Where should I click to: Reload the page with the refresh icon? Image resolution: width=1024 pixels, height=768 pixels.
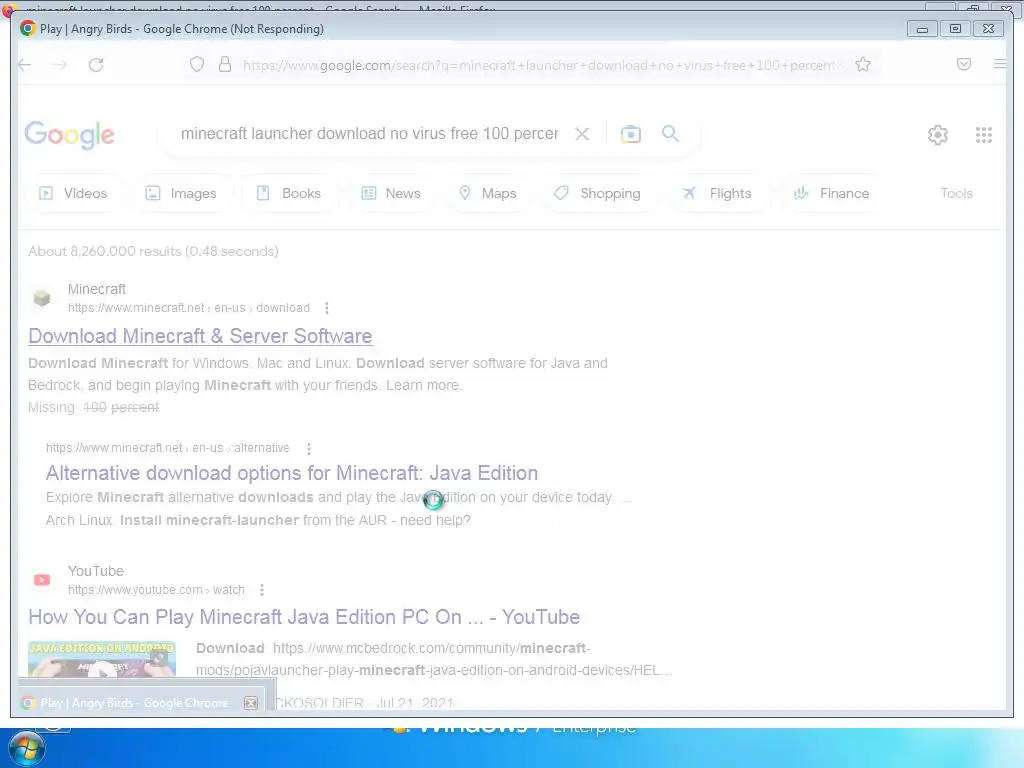[x=96, y=65]
